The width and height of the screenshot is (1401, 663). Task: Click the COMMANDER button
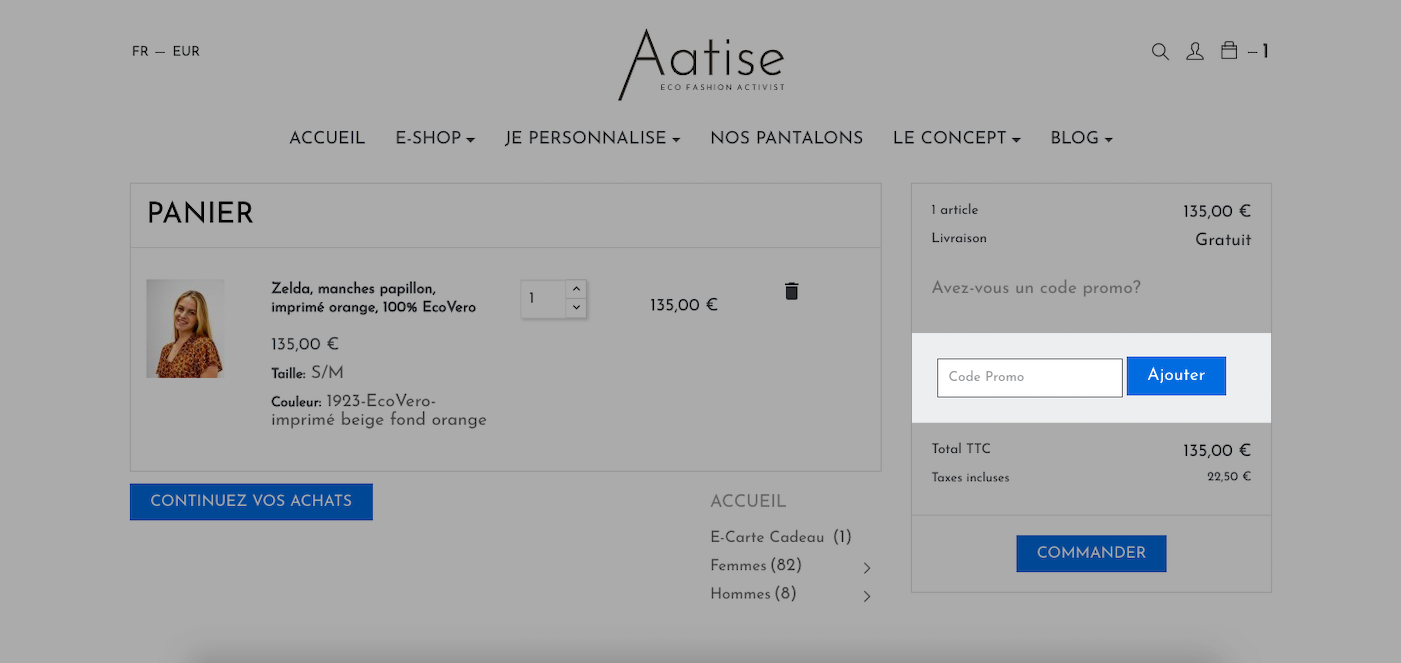[1091, 553]
